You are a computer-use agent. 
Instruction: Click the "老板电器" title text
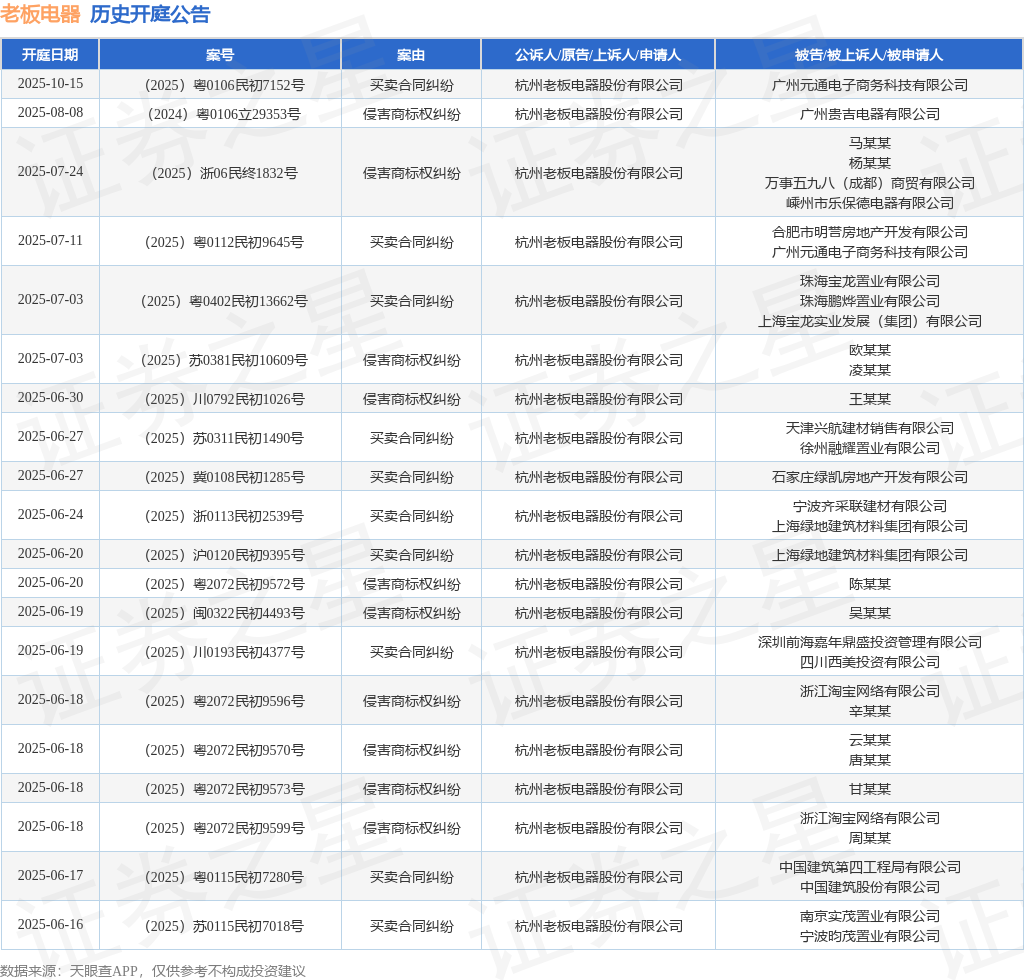coord(40,14)
